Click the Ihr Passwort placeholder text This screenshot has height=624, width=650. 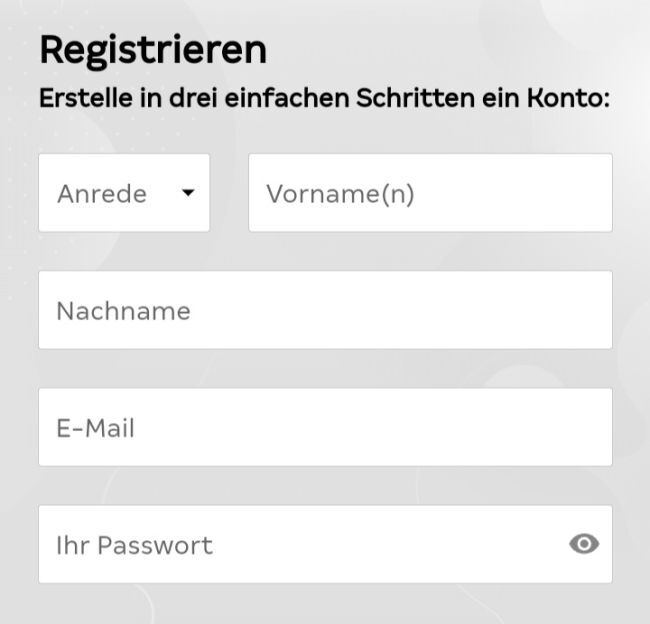tap(134, 545)
